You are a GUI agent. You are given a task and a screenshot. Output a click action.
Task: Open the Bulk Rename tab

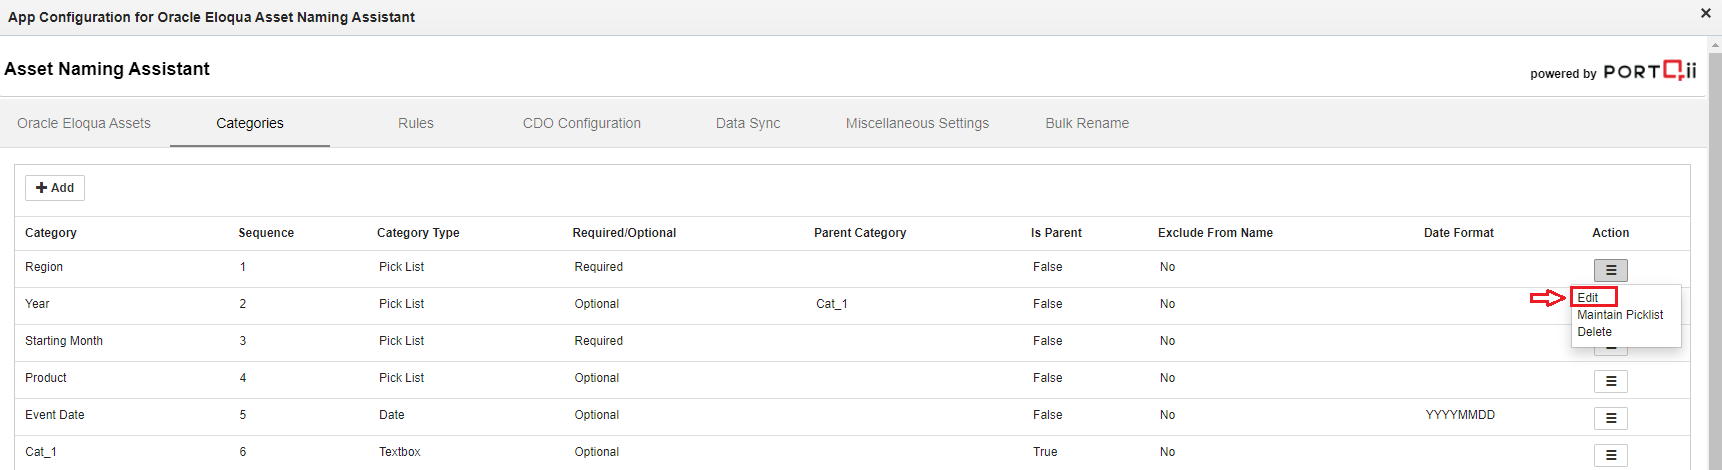click(1087, 123)
